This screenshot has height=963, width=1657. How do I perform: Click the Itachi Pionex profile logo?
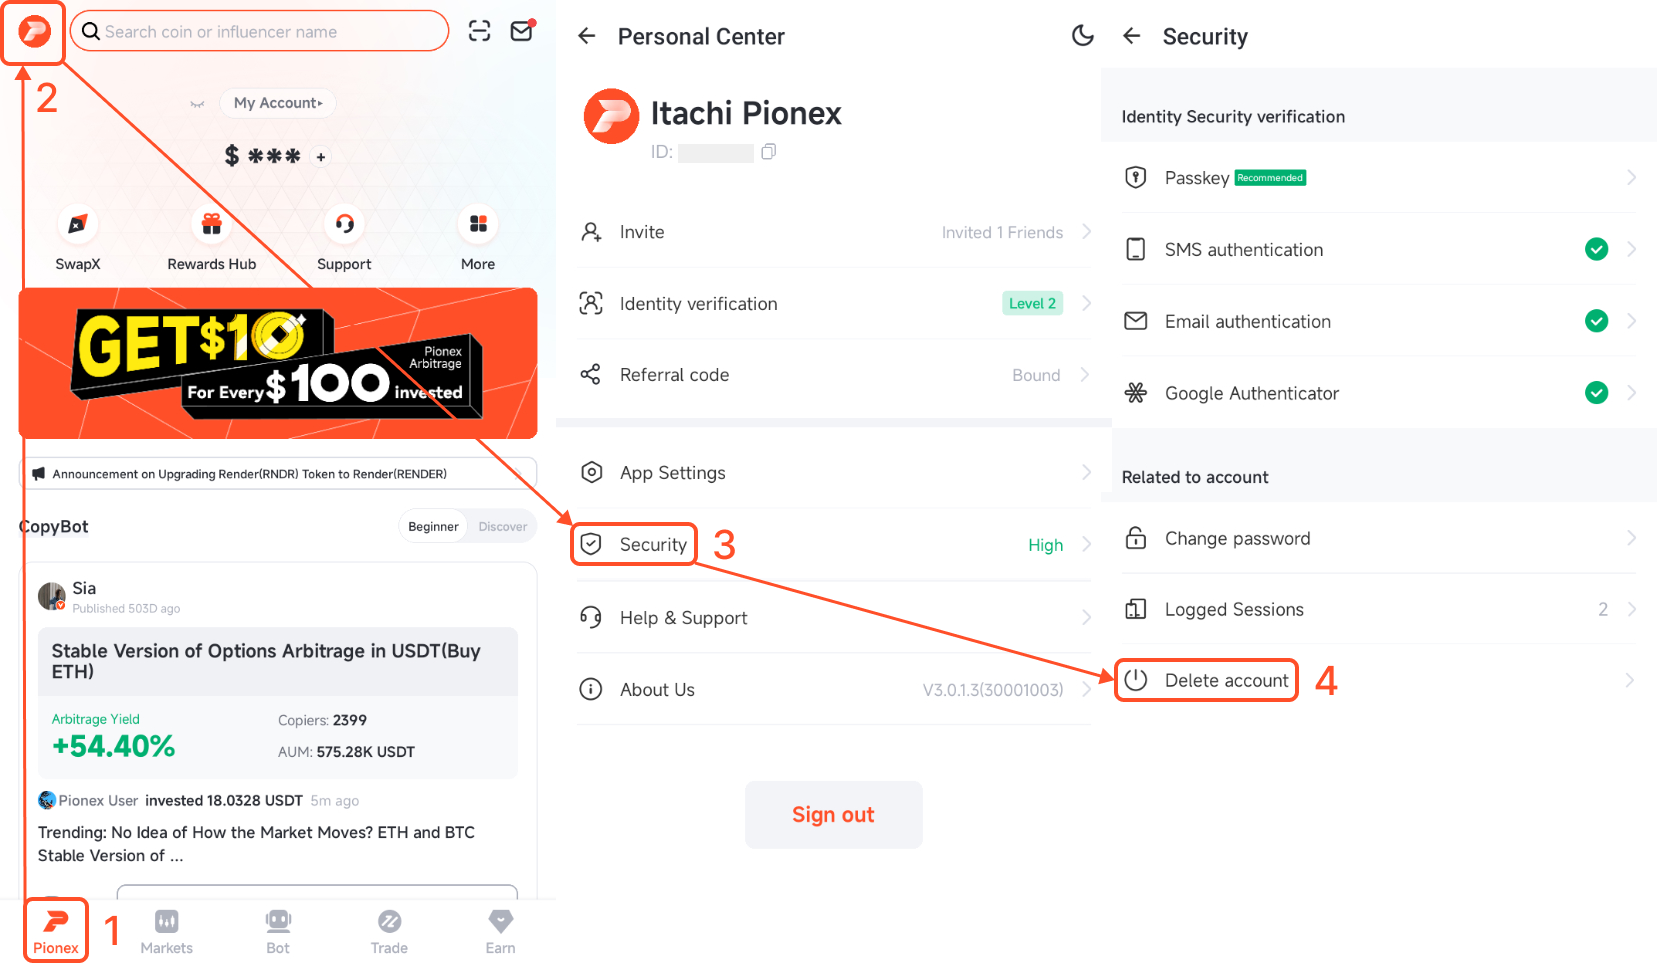(611, 116)
